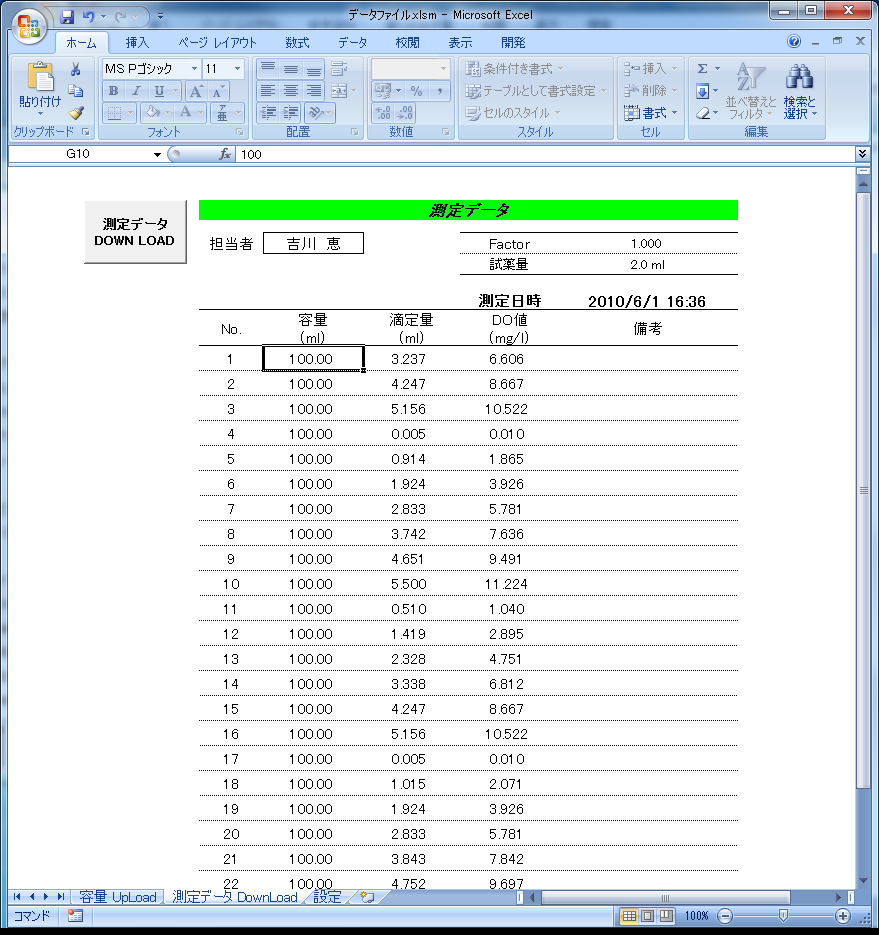879x935 pixels.
Task: Click the macro recording icon in status bar
Action: coord(75,915)
